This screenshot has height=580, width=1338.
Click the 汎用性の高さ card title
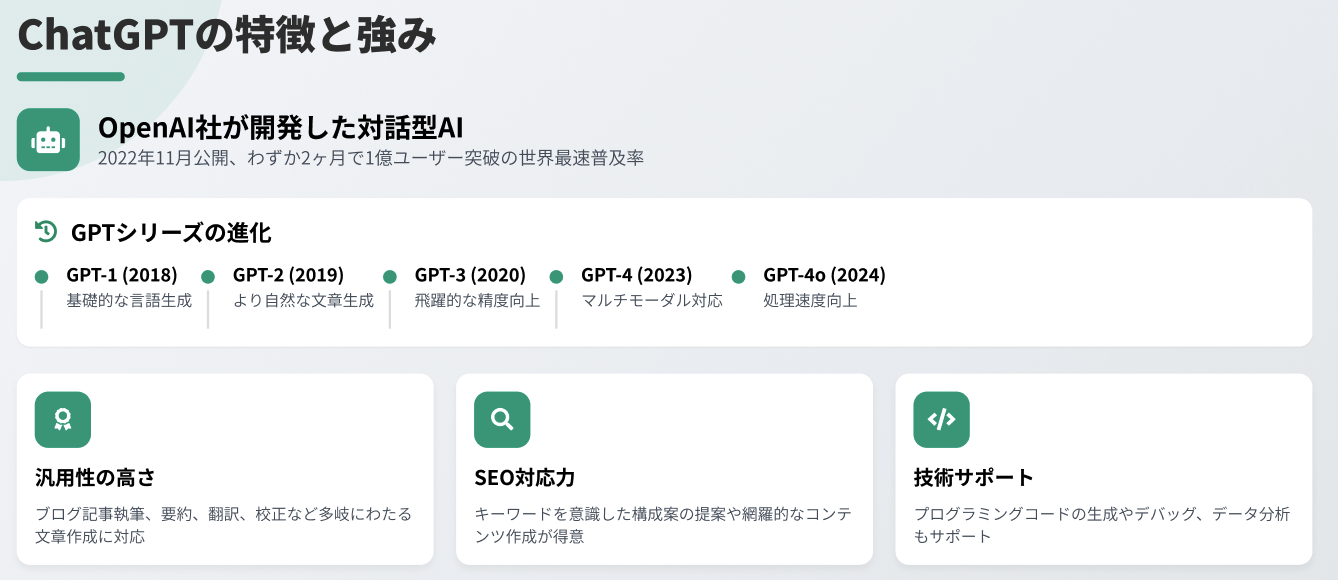pos(95,477)
